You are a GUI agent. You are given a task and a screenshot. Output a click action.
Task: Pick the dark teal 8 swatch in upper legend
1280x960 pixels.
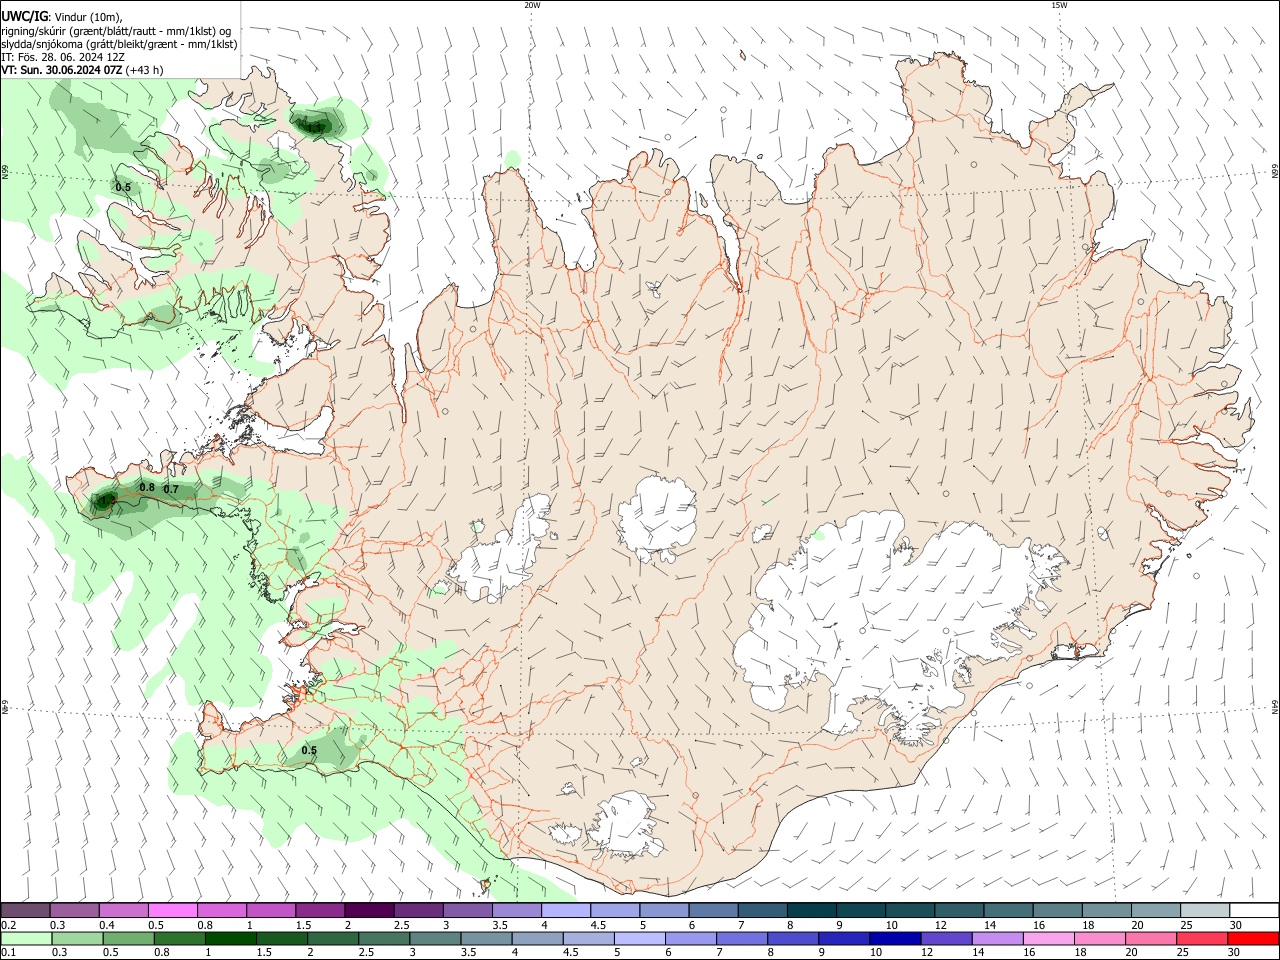coord(811,911)
